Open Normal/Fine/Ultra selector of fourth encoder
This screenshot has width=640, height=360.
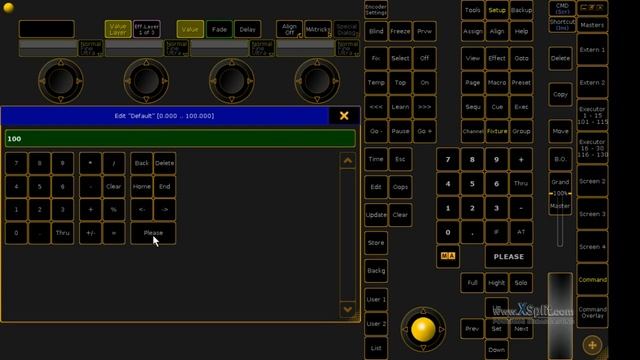[348, 48]
